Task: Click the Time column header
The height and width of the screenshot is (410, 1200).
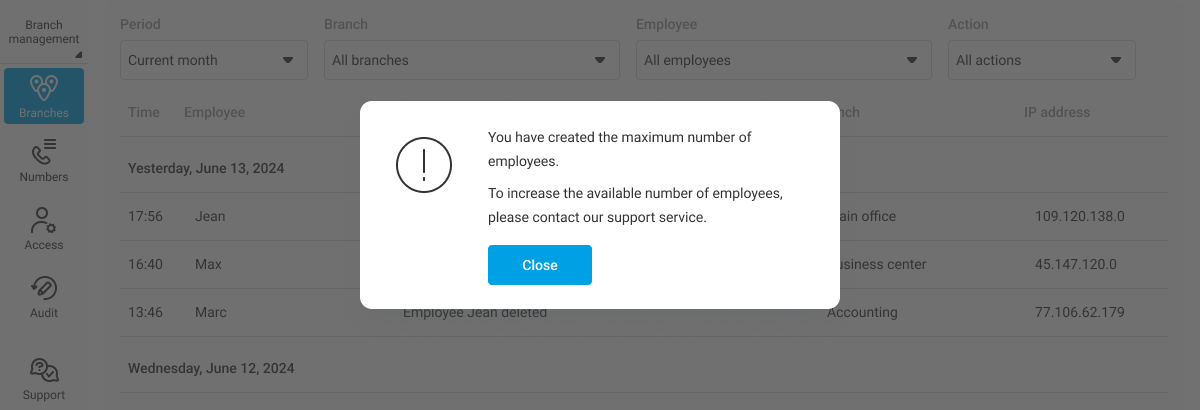Action: 144,112
